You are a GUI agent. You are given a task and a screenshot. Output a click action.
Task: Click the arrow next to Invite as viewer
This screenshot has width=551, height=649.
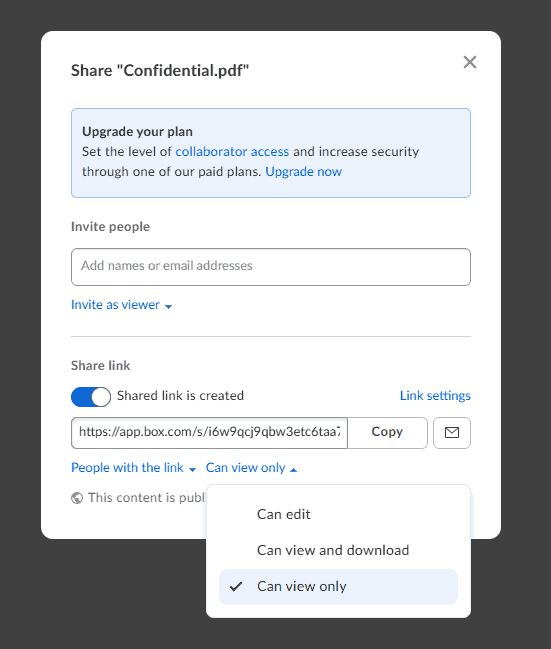click(168, 307)
